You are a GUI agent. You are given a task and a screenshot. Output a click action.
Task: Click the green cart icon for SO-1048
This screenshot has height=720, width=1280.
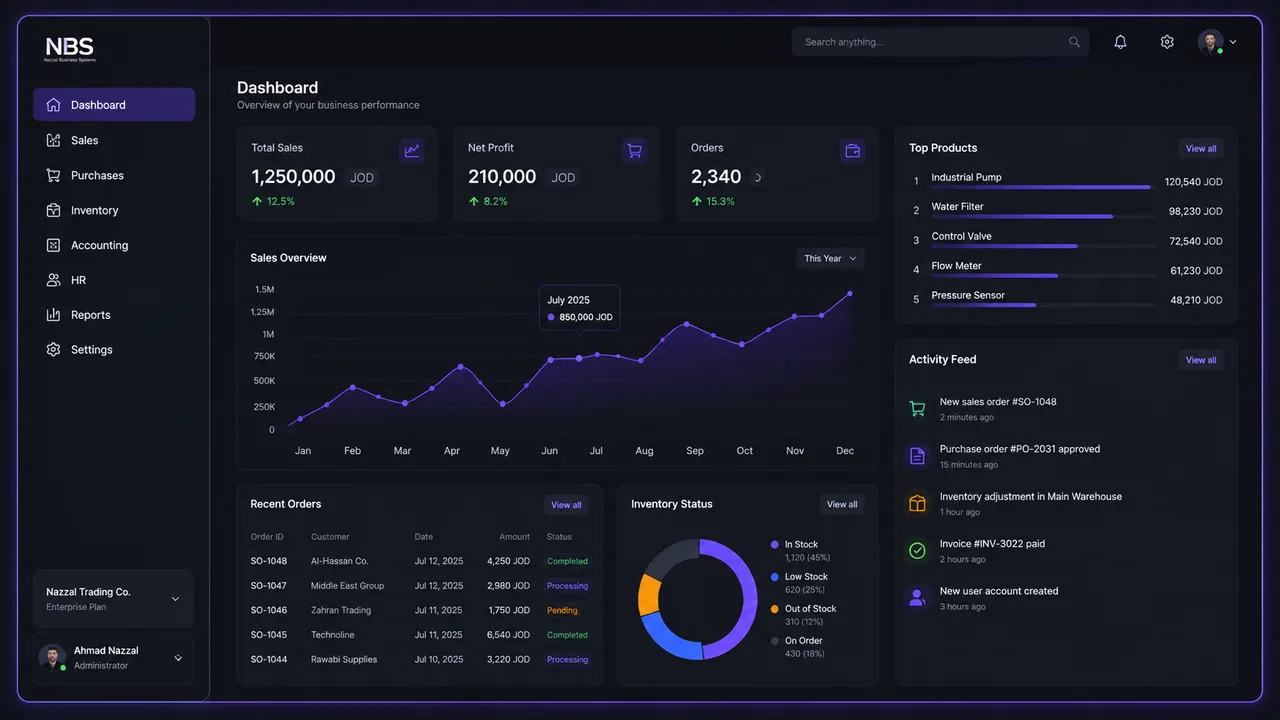click(x=917, y=409)
